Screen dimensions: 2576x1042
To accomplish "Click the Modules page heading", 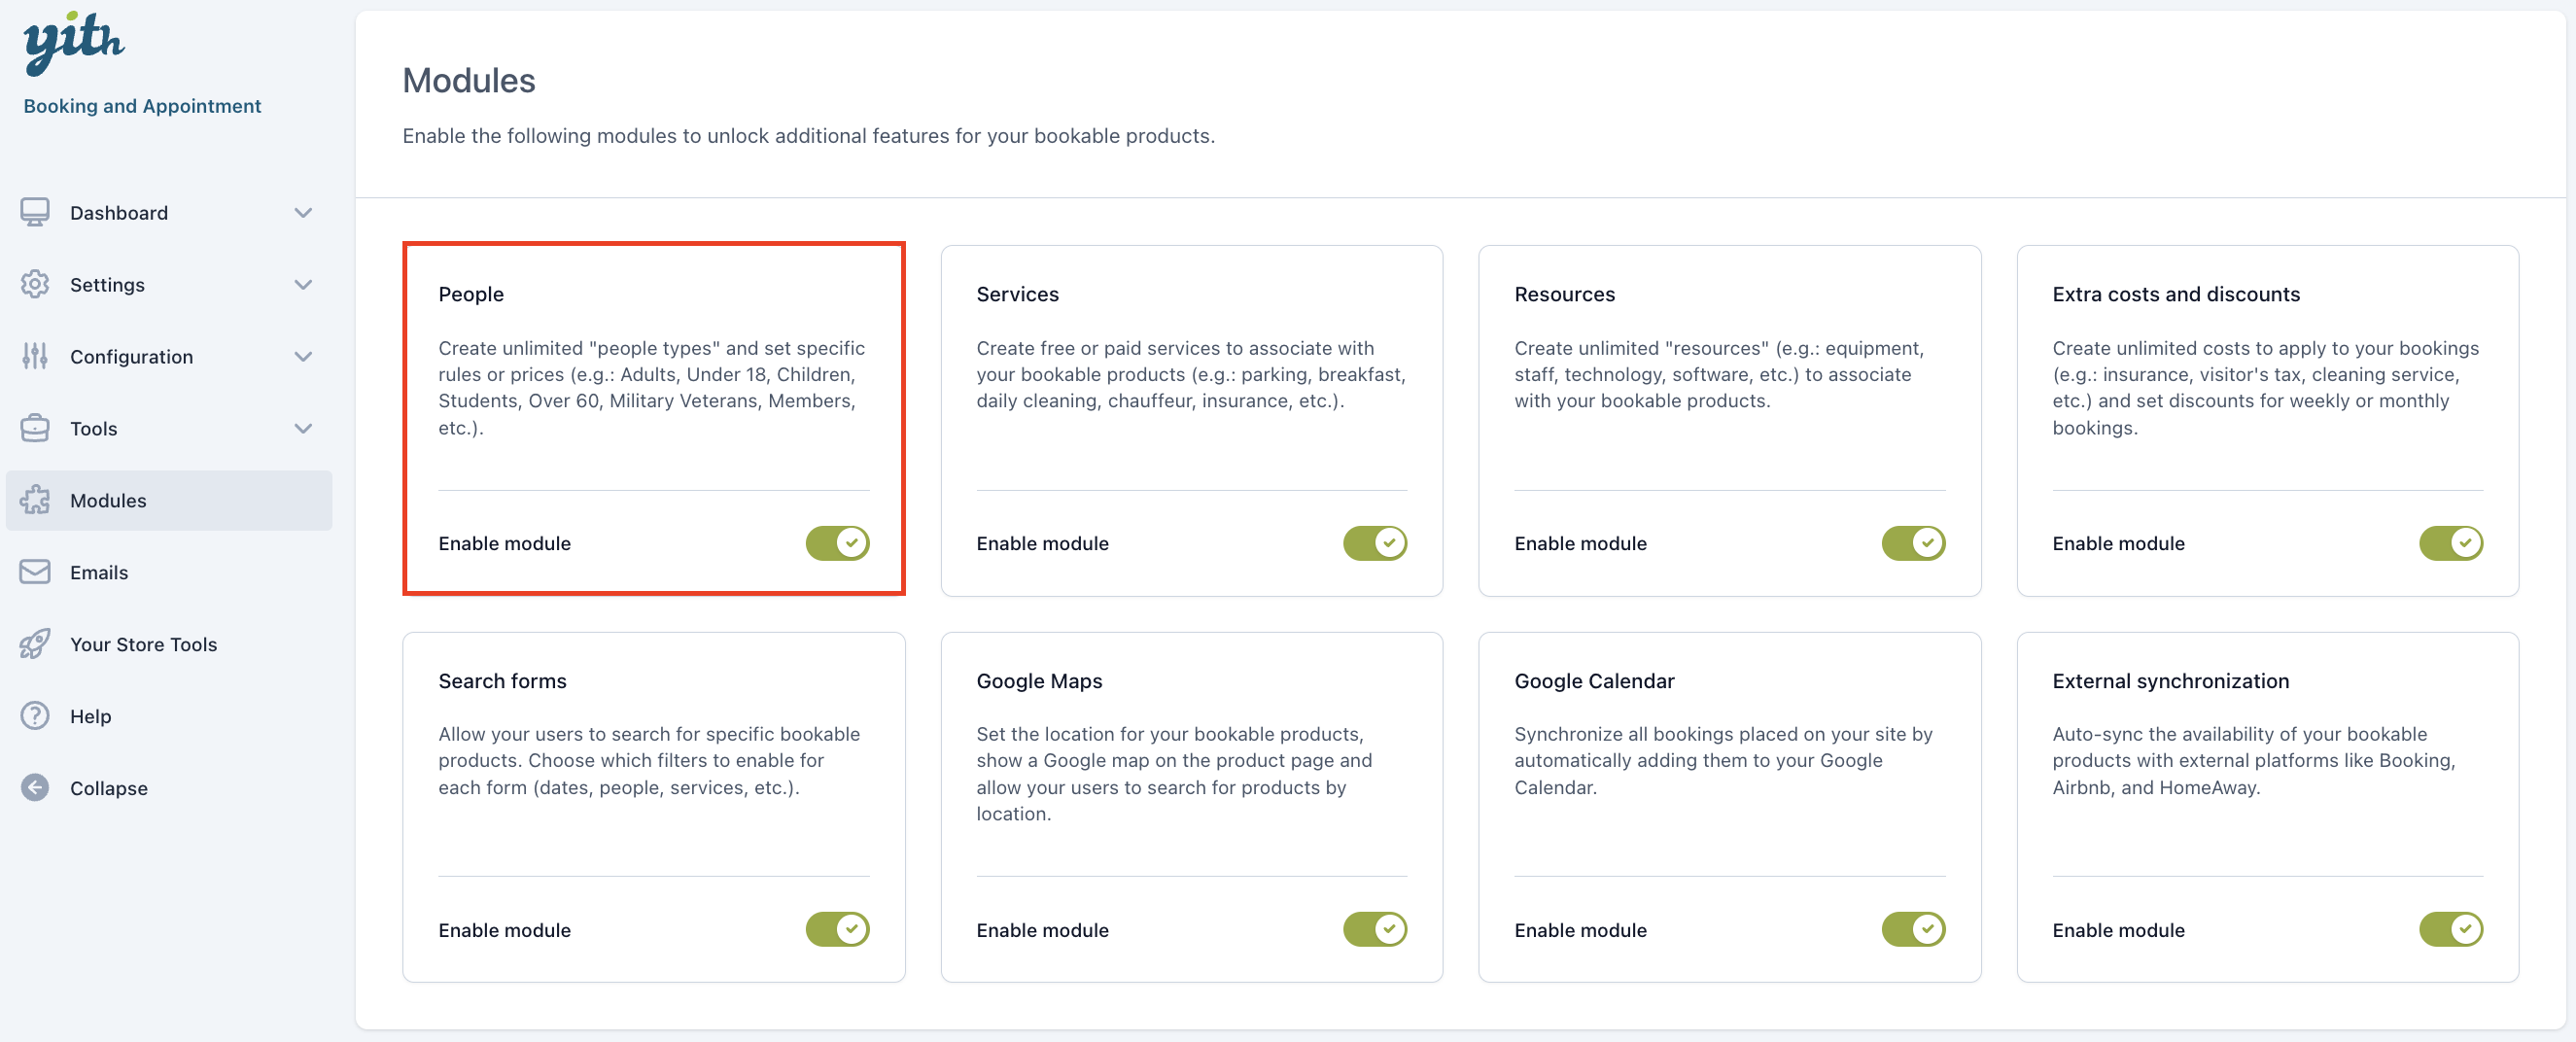I will click(469, 80).
